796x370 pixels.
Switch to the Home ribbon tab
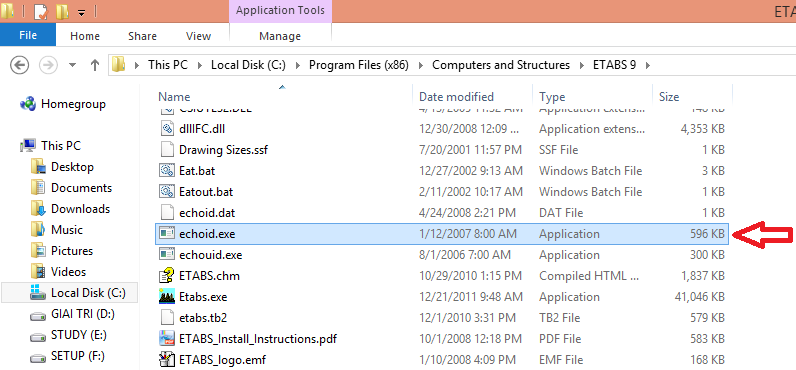[x=85, y=36]
